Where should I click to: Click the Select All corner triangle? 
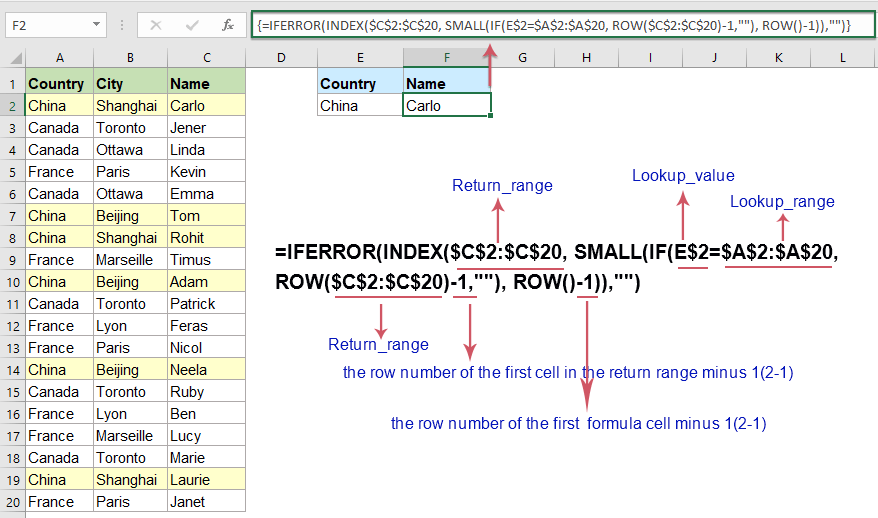pyautogui.click(x=16, y=58)
